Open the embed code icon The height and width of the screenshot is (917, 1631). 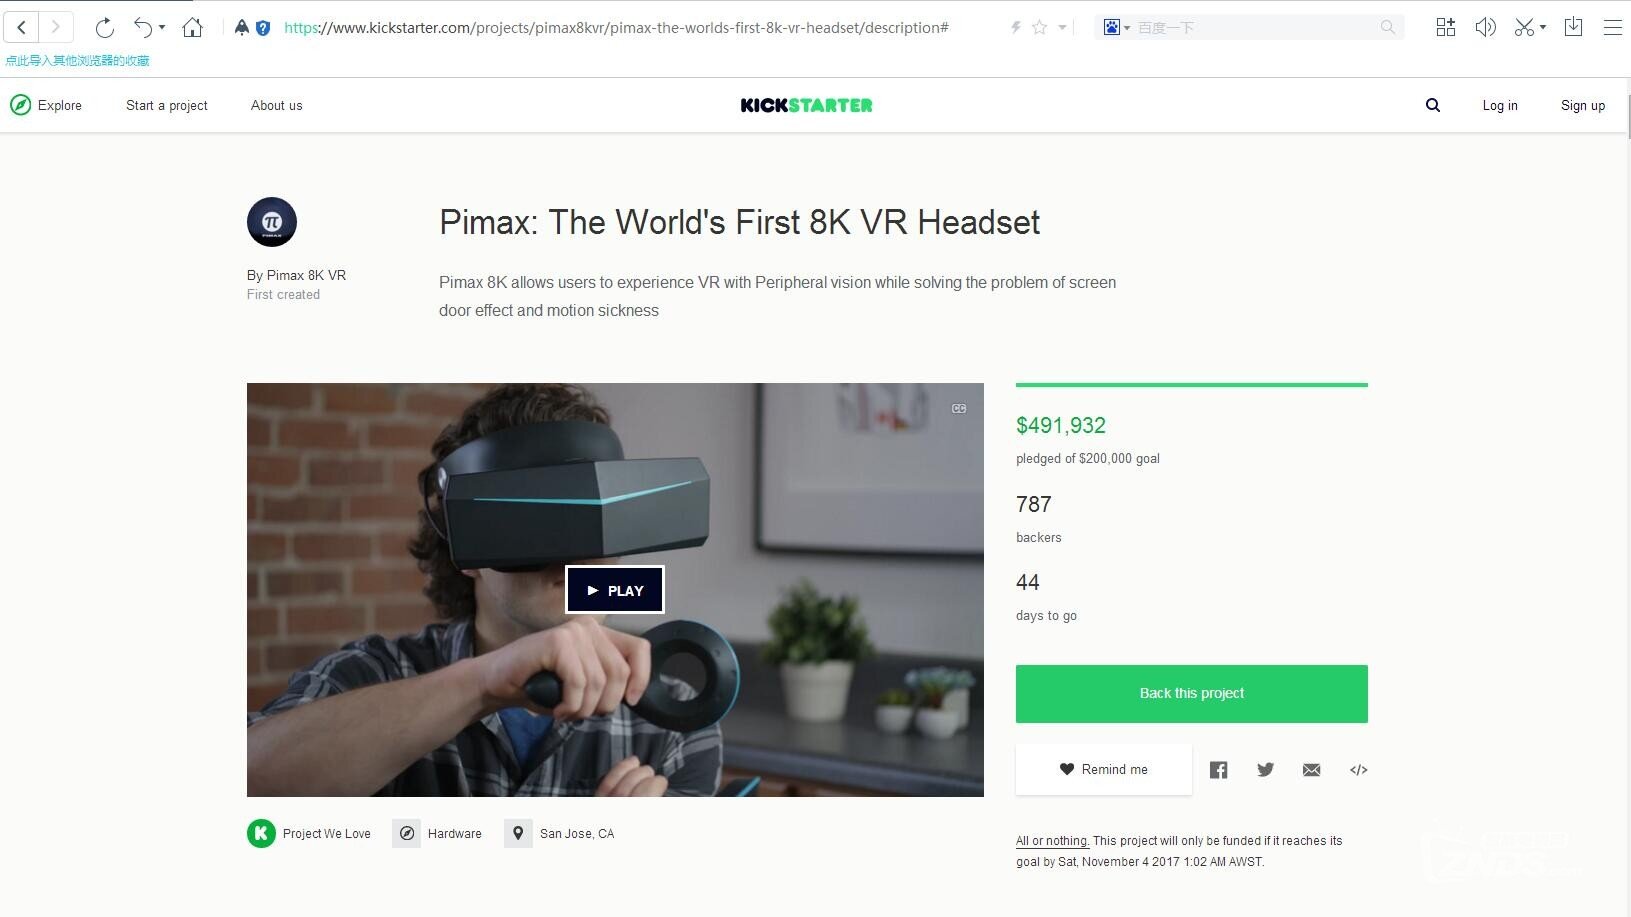(x=1358, y=769)
